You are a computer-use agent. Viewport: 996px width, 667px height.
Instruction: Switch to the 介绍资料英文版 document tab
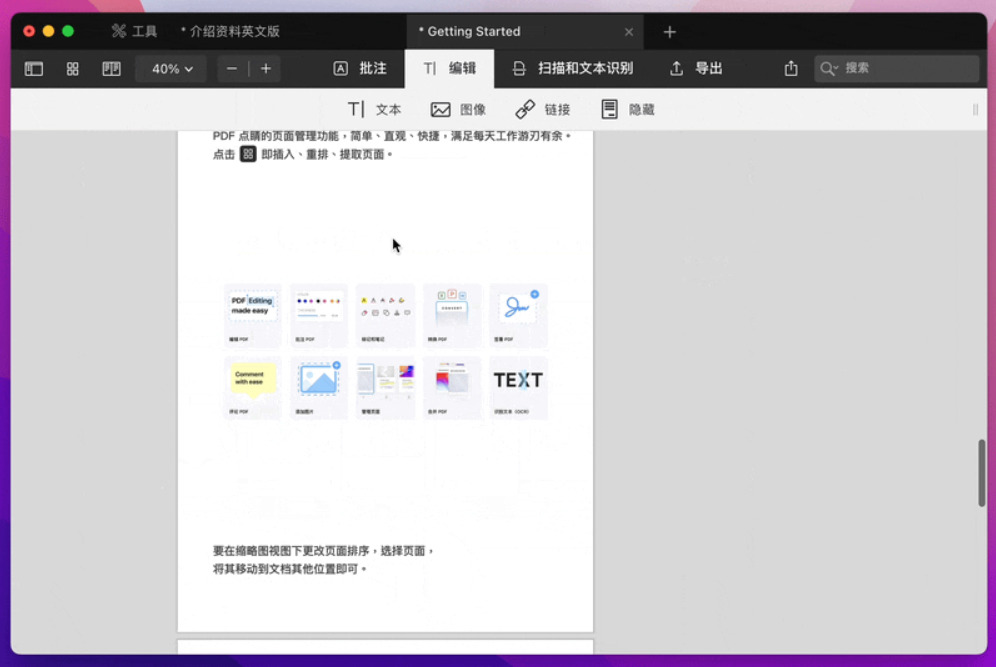point(230,32)
